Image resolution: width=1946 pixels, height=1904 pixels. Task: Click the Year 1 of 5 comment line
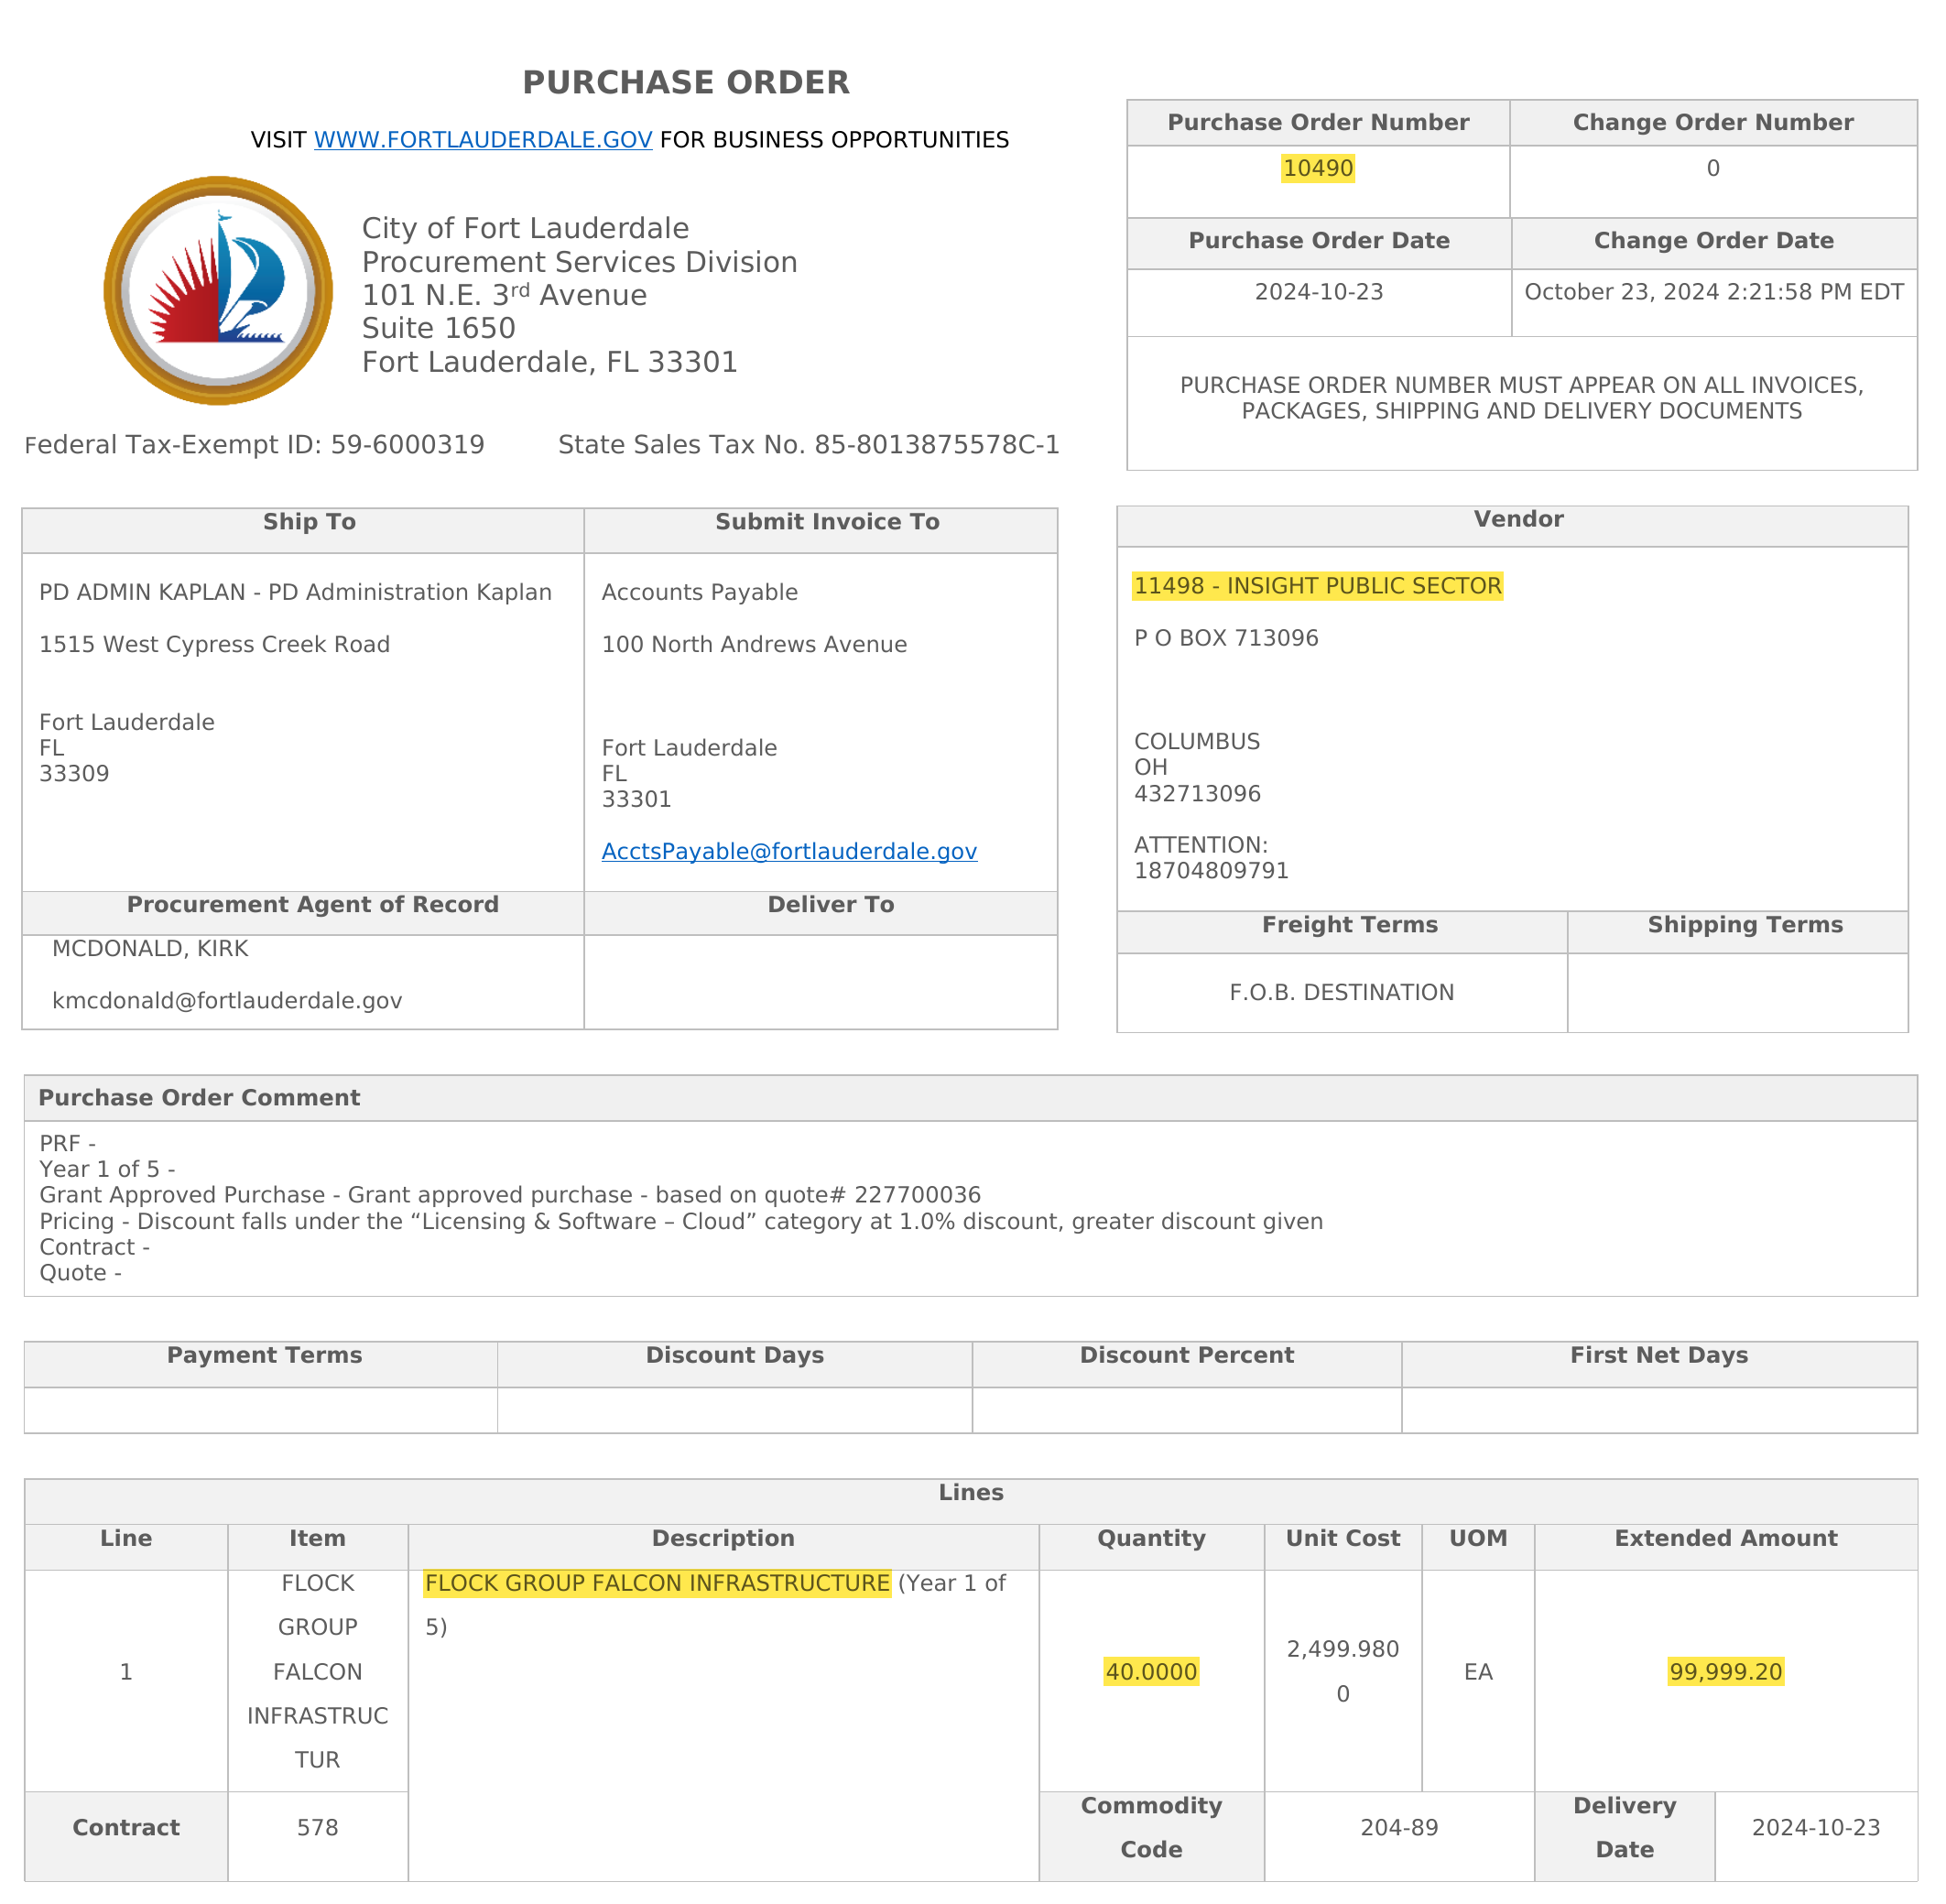107,1169
